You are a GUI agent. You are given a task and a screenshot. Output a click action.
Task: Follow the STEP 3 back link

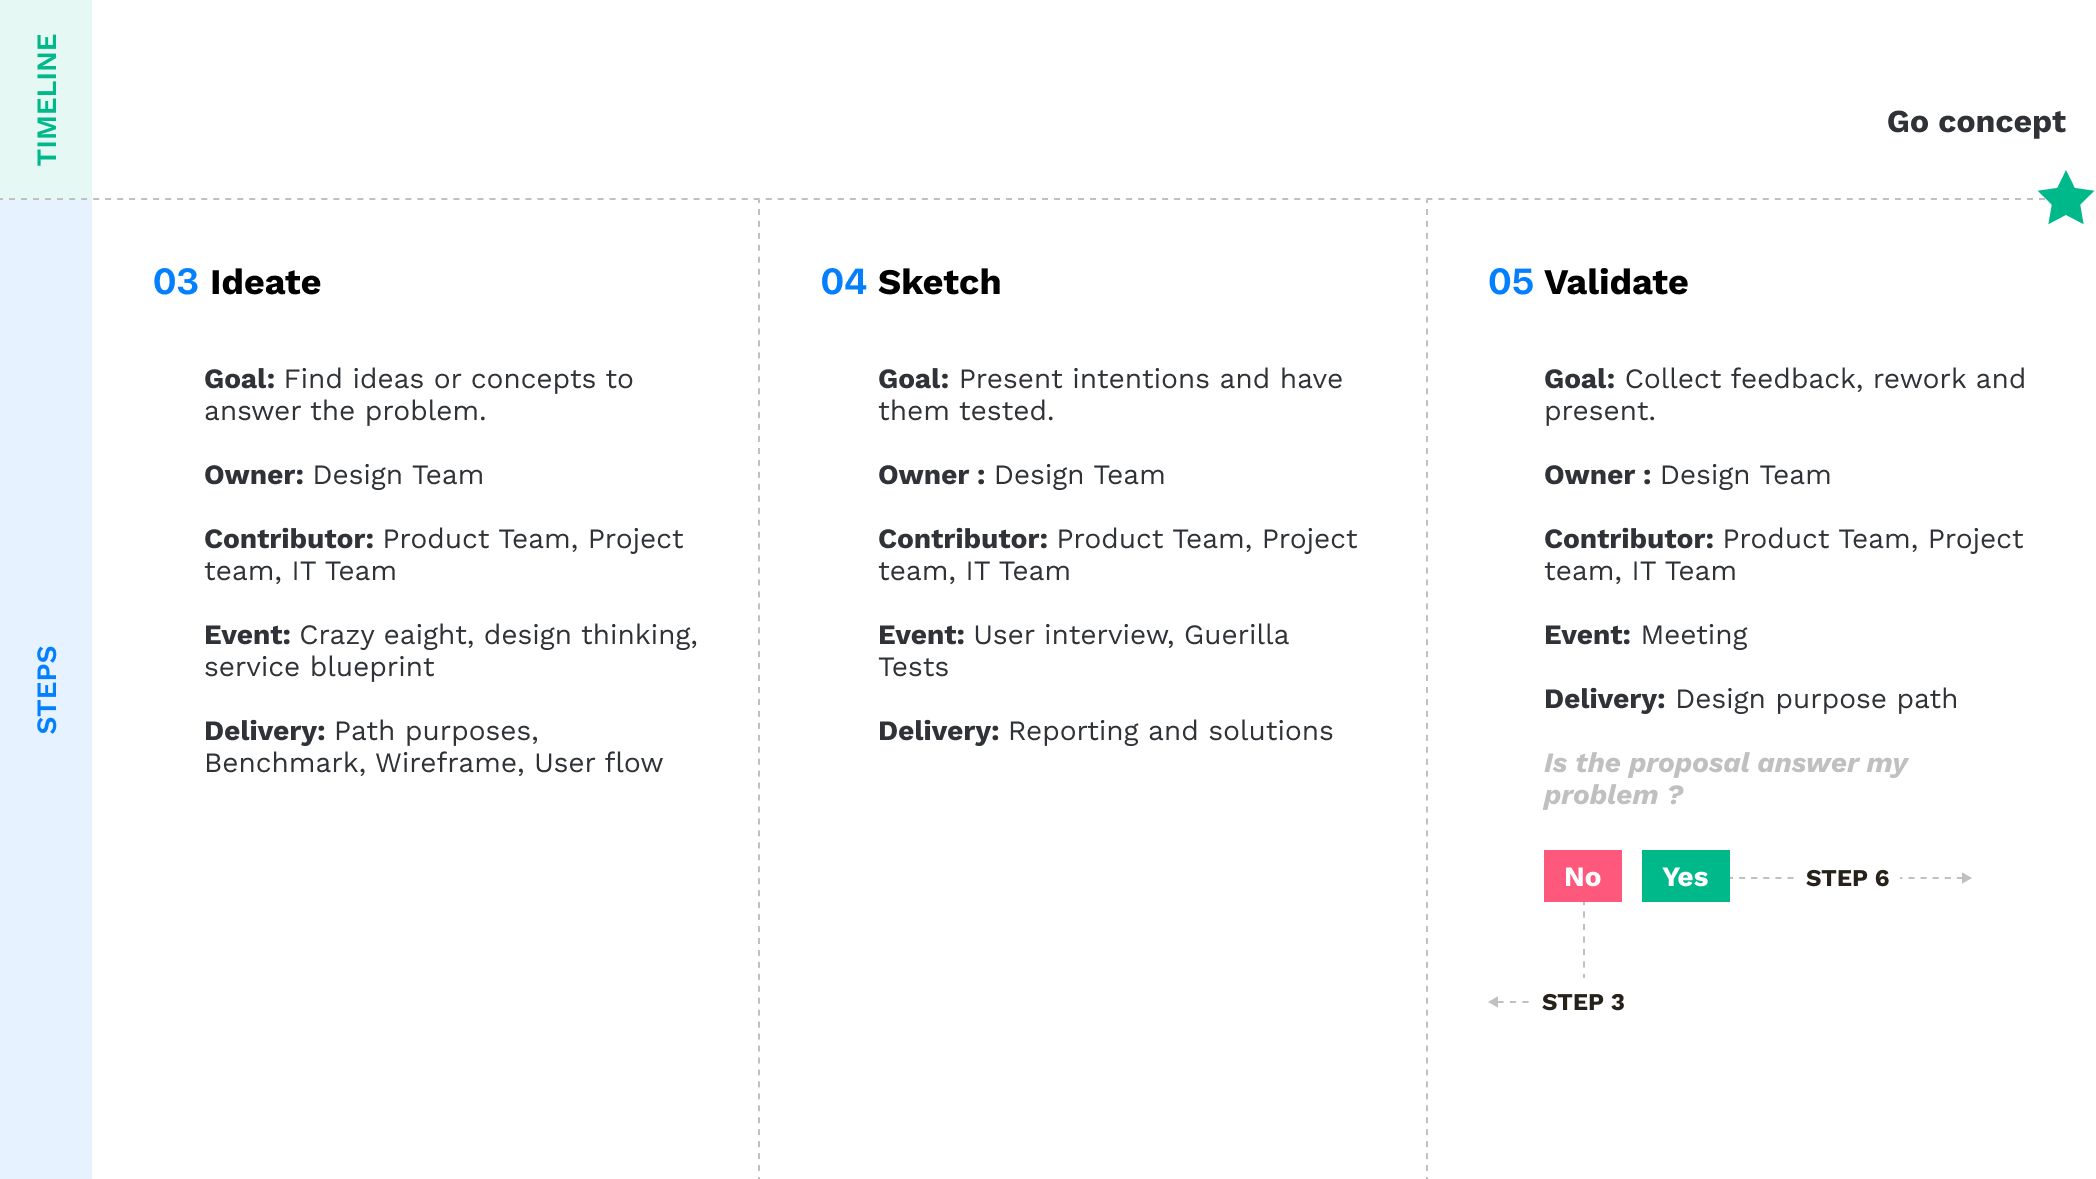pyautogui.click(x=1582, y=1002)
